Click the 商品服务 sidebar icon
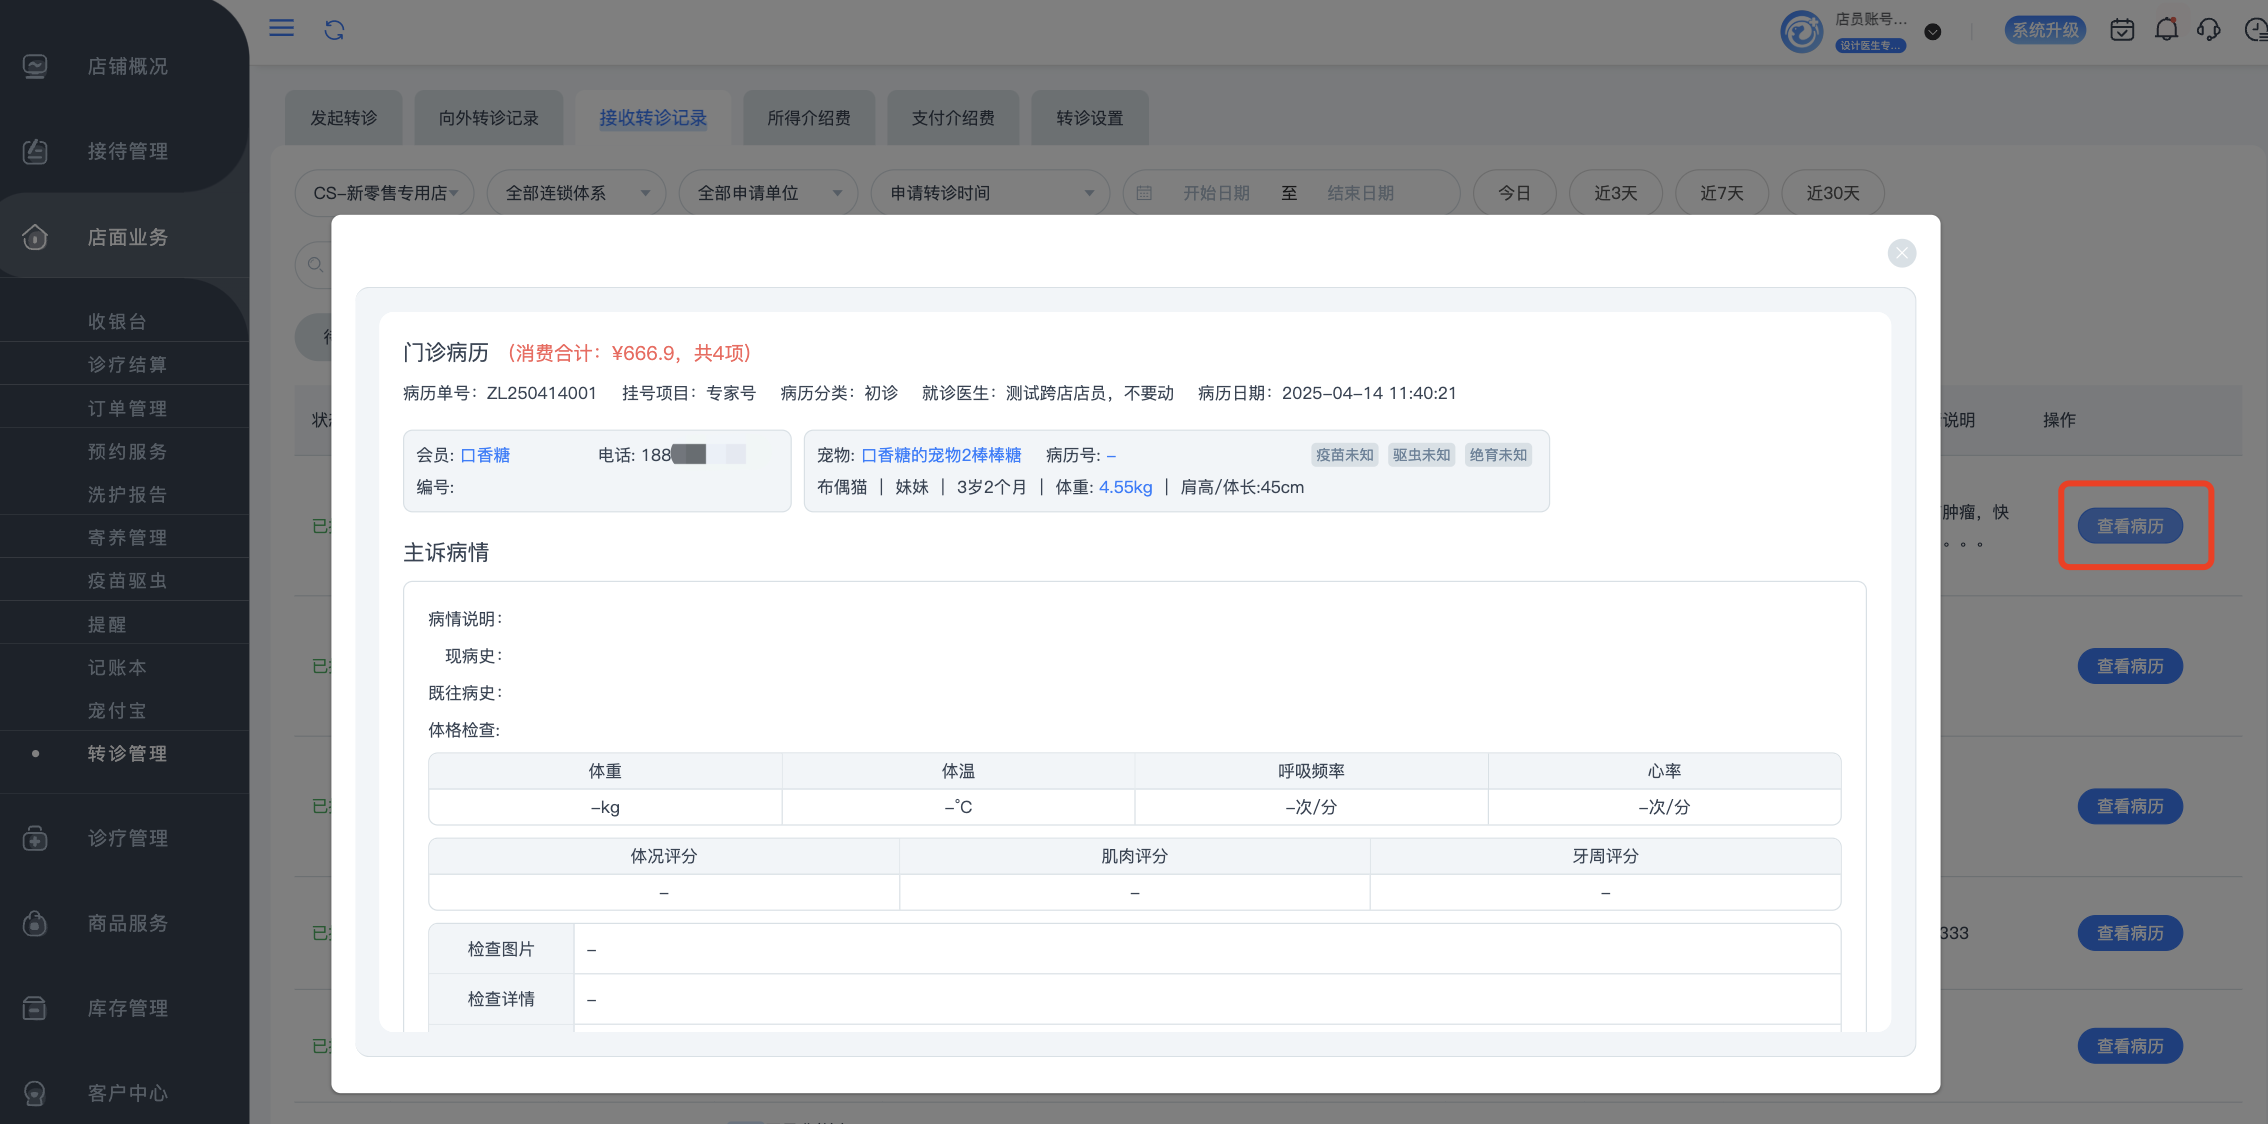Viewport: 2268px width, 1124px height. tap(35, 923)
